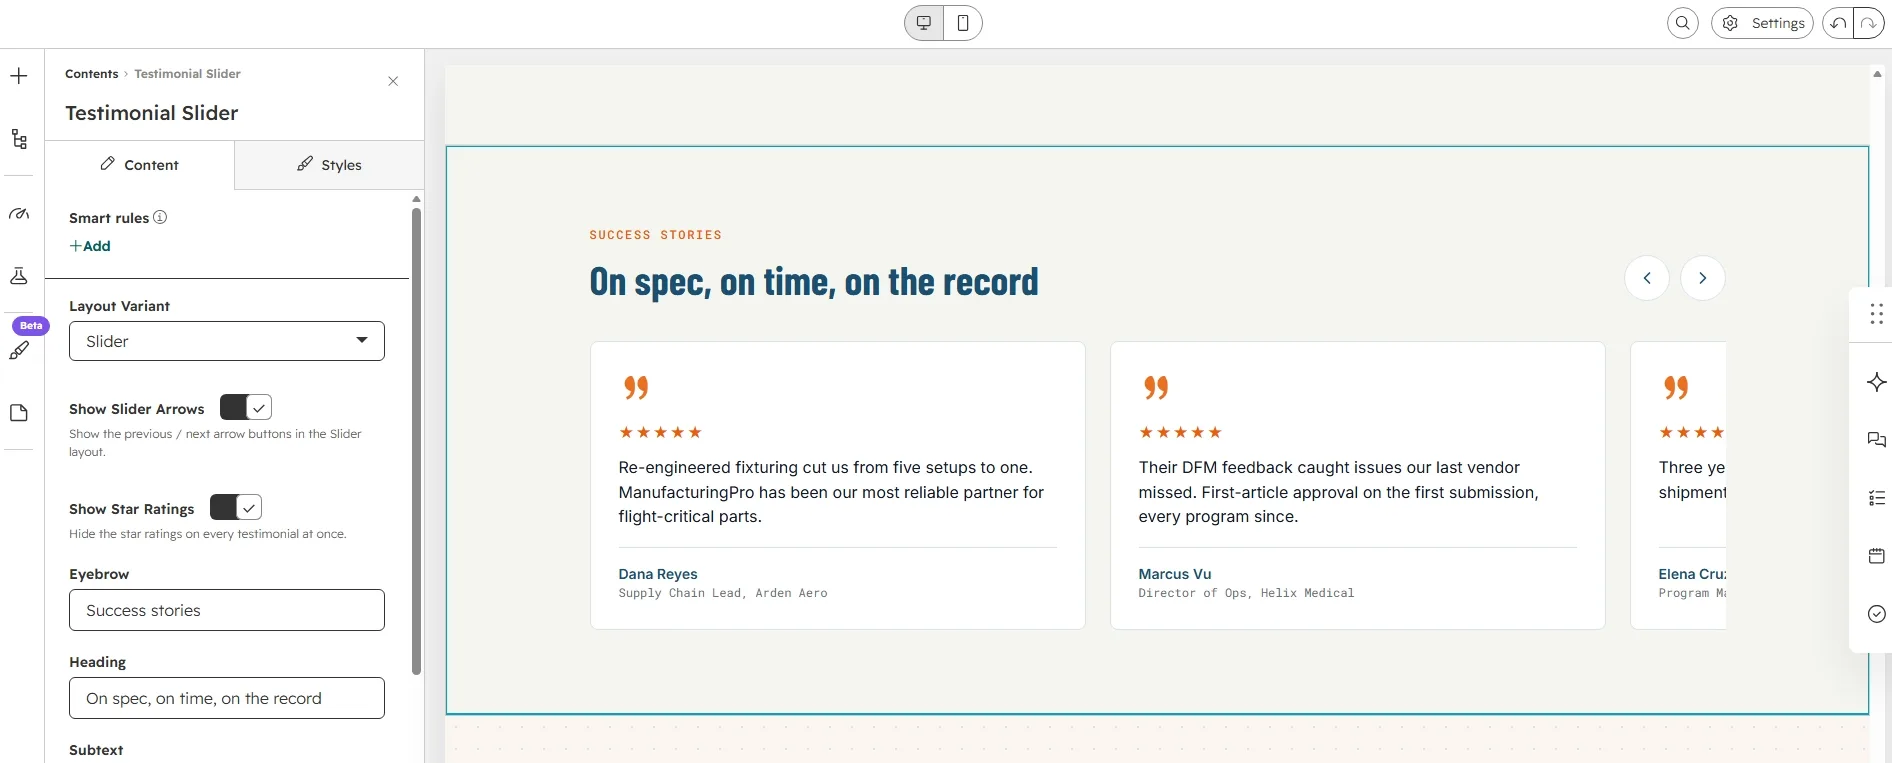Open the checklist icon on right rail
This screenshot has width=1892, height=763.
tap(1876, 498)
